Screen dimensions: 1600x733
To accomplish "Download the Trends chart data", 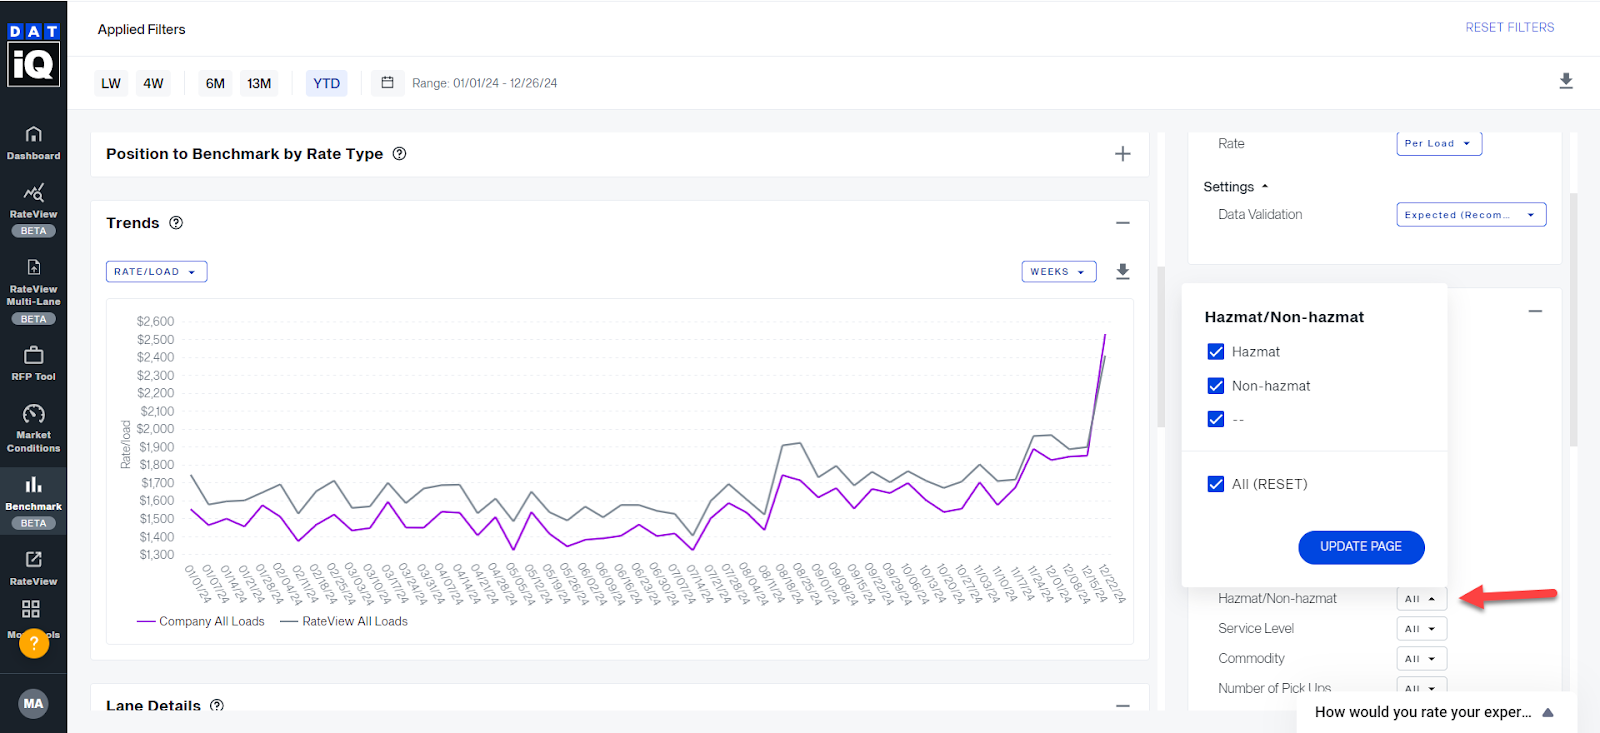I will click(1123, 271).
